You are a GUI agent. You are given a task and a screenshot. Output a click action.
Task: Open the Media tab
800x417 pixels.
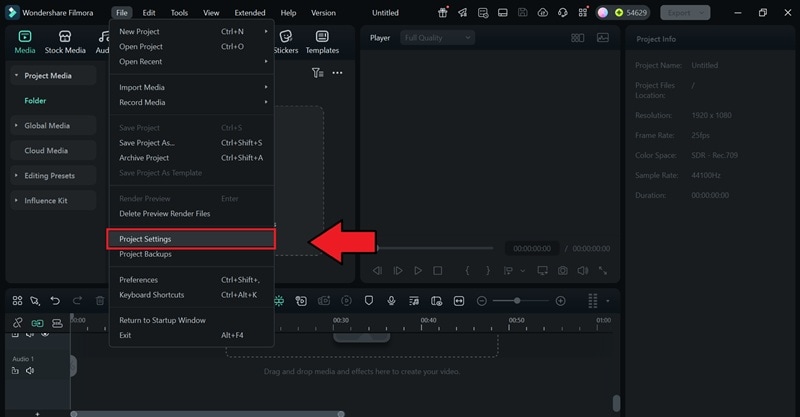24,42
